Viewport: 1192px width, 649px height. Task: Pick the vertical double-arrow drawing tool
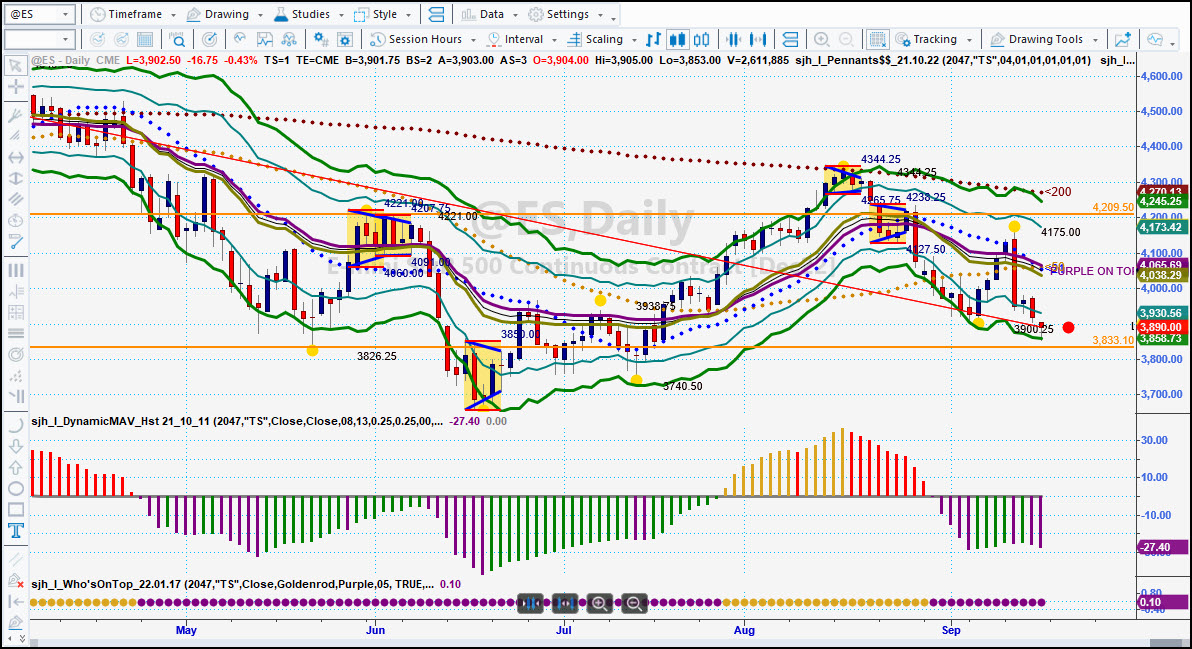pos(14,179)
